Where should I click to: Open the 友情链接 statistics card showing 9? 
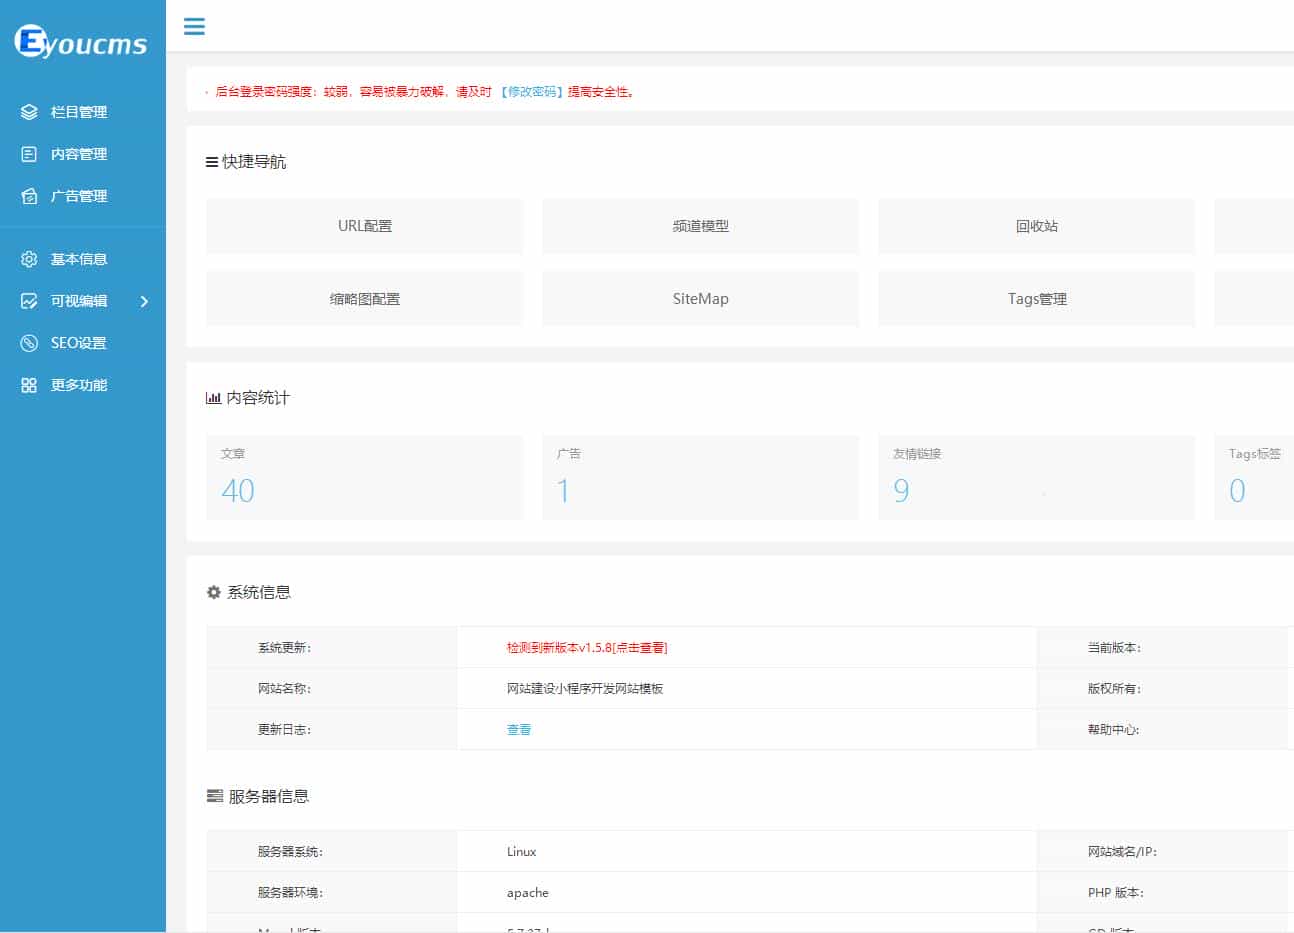click(x=1037, y=477)
